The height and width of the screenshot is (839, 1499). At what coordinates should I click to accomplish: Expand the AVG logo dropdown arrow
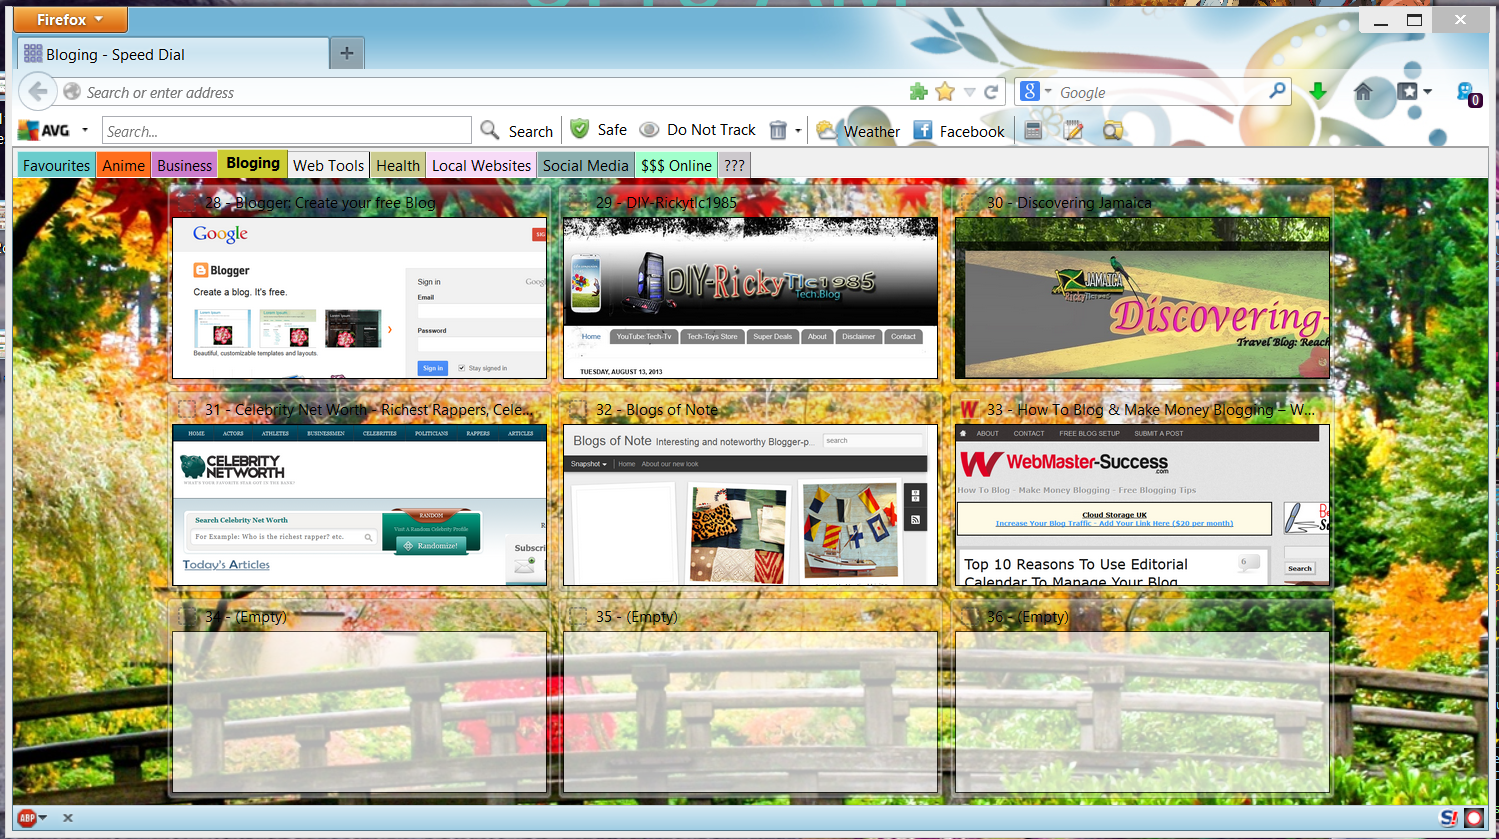(x=85, y=130)
